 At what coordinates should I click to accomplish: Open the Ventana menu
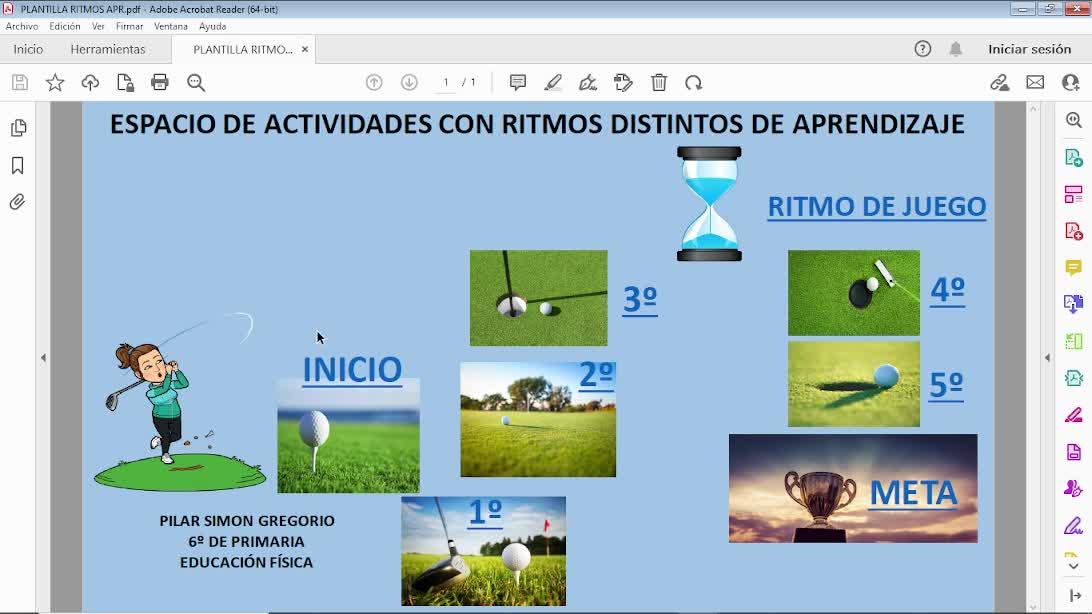coord(171,26)
